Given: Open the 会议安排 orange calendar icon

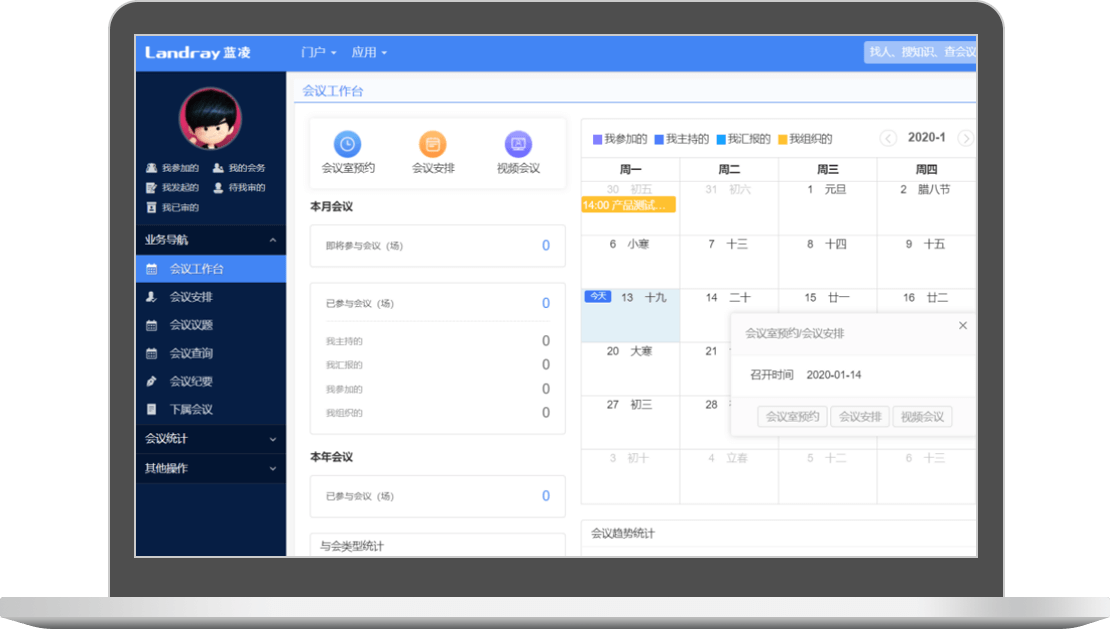Looking at the screenshot, I should coord(433,144).
